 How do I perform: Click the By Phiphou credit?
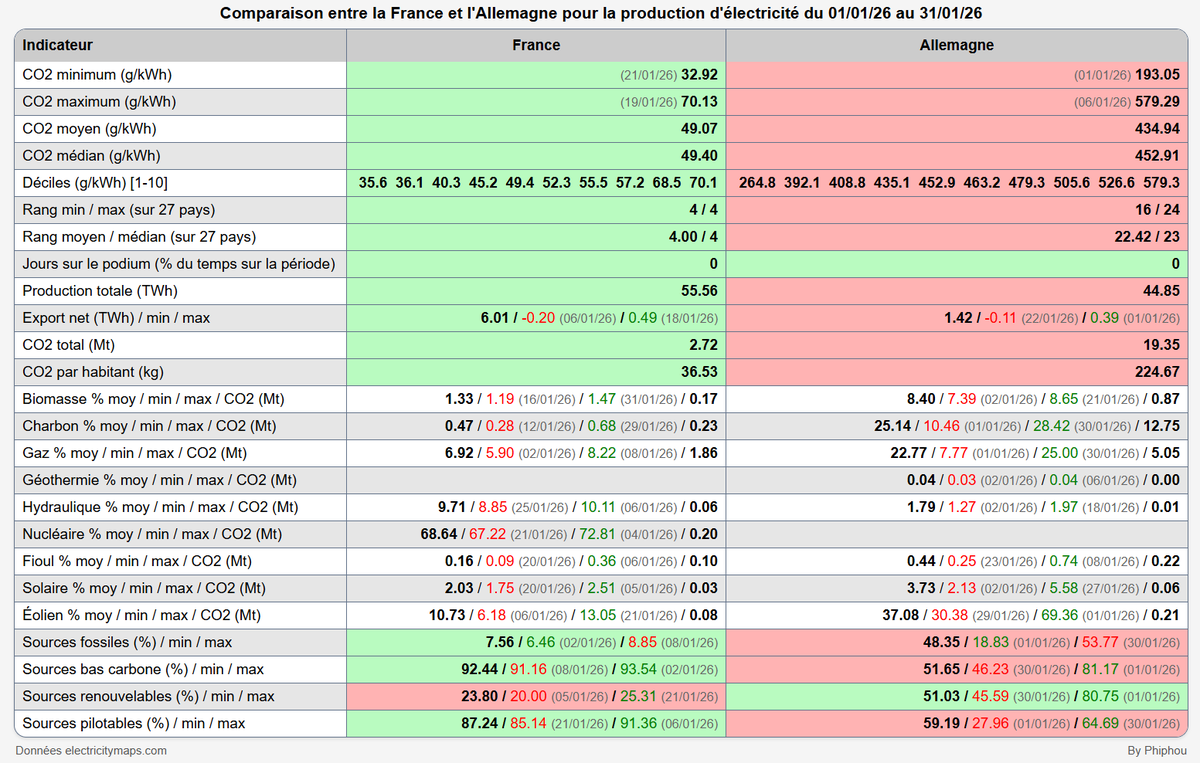point(1156,750)
